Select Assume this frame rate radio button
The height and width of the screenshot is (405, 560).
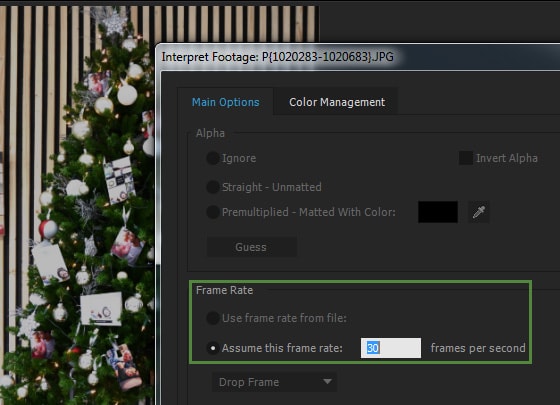[213, 348]
